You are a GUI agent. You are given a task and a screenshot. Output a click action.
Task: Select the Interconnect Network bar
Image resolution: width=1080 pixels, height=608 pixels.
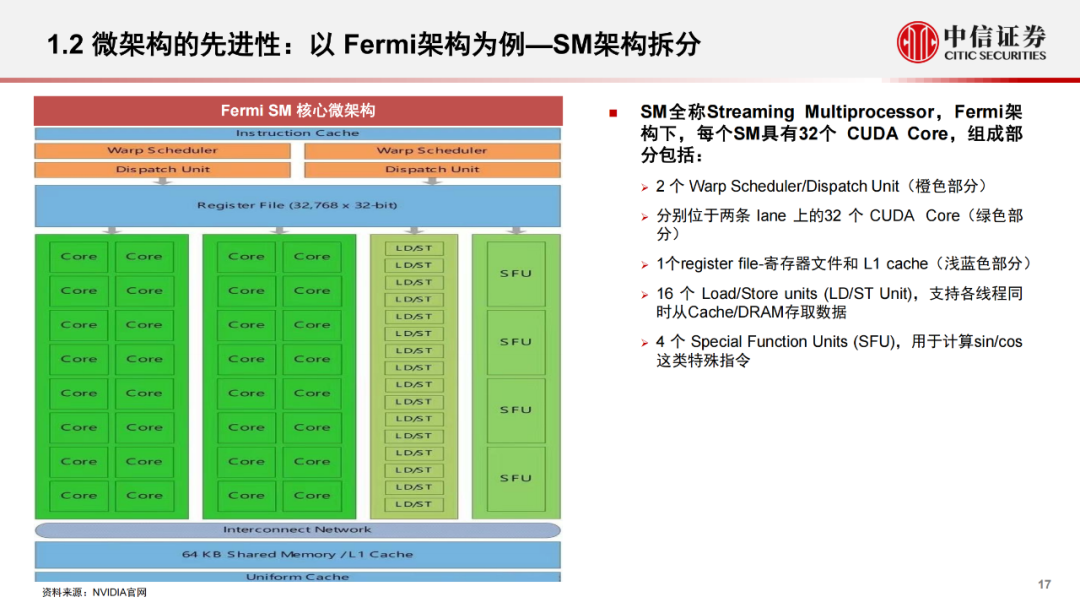click(x=298, y=530)
